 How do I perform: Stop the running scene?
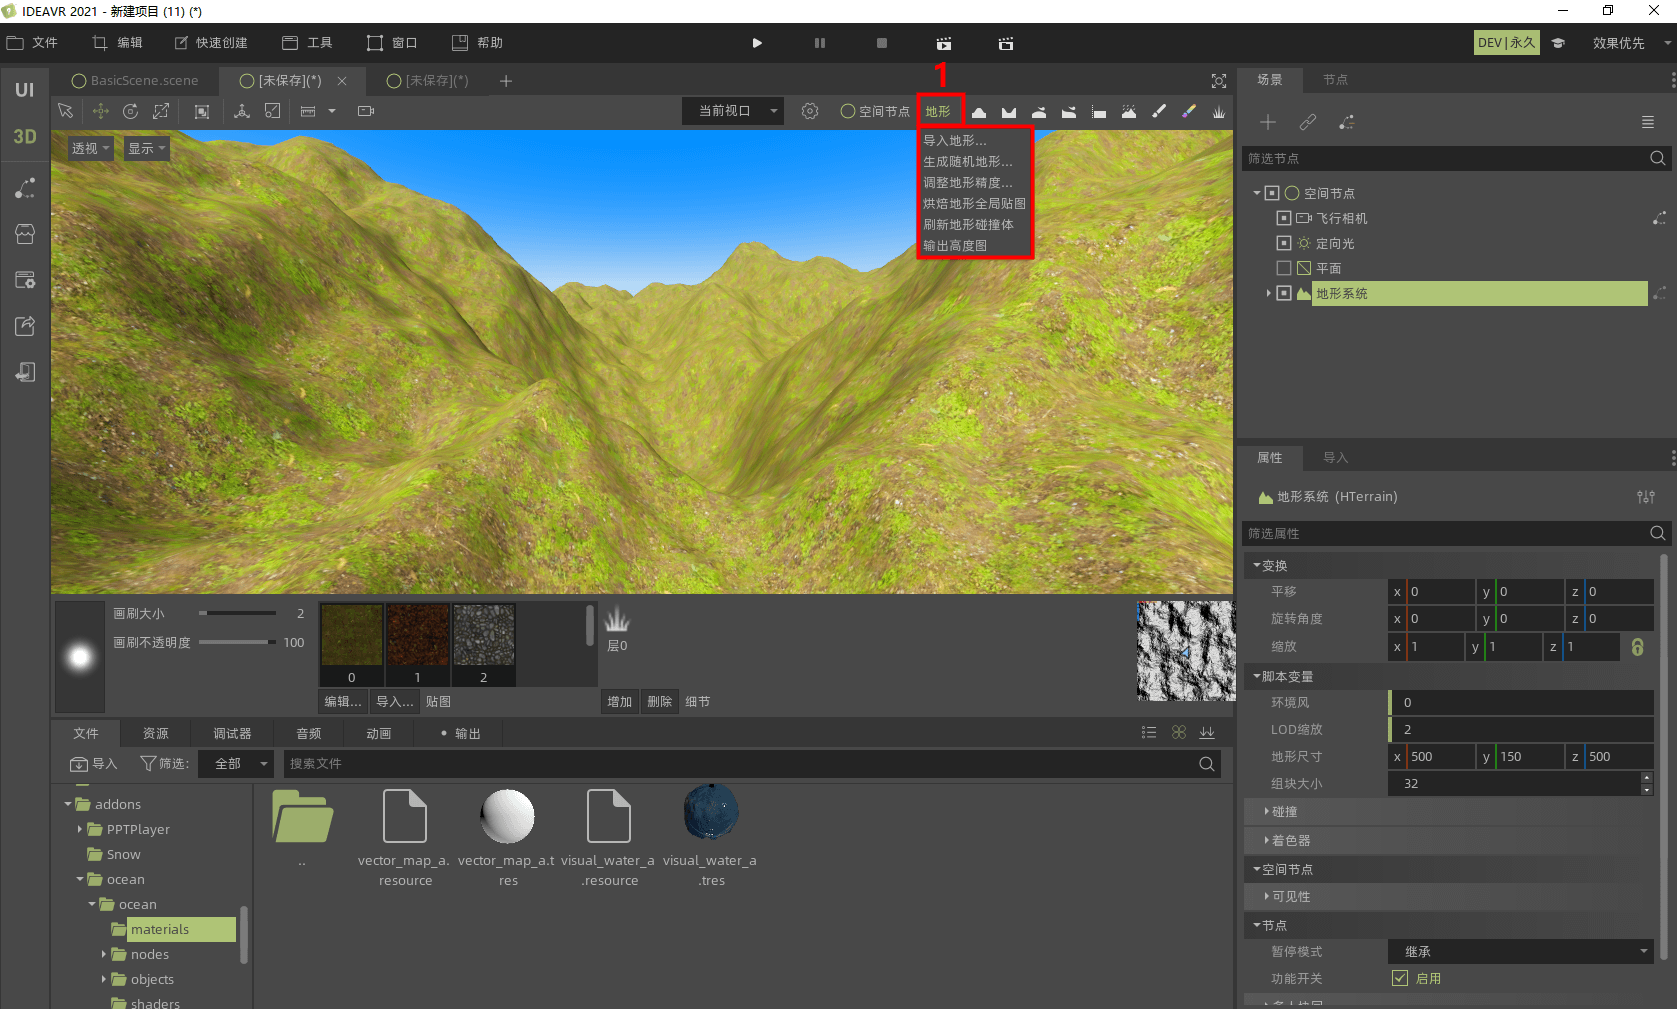[x=882, y=43]
